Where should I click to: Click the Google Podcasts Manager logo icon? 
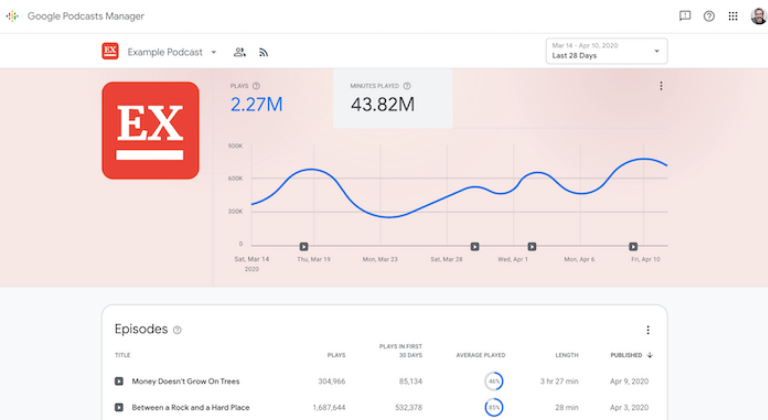pos(12,16)
